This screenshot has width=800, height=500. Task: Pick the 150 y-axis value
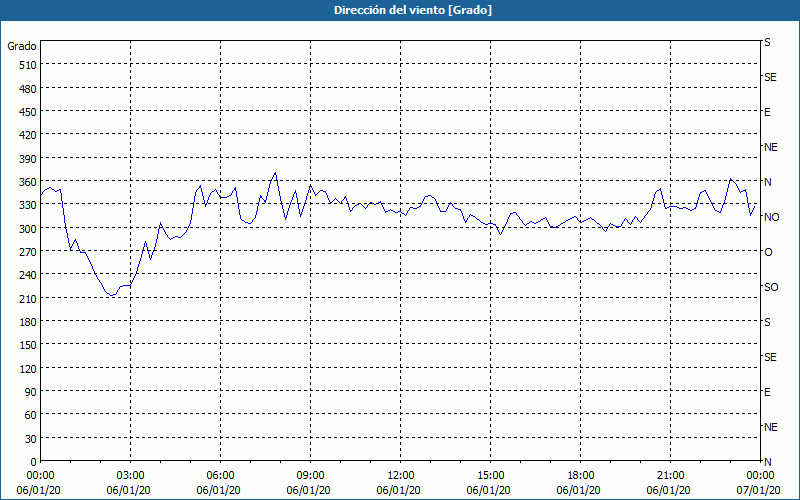[x=28, y=345]
